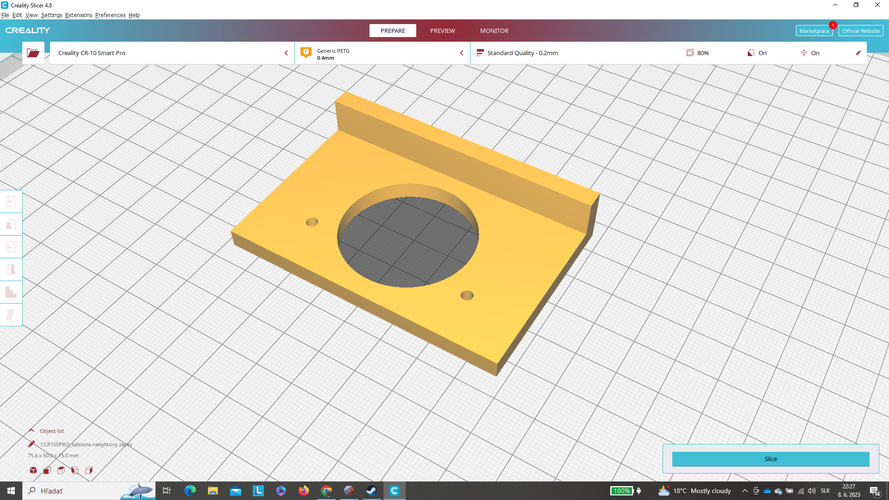Screen dimensions: 889x500
Task: Show hidden system tray icons
Action: point(745,491)
